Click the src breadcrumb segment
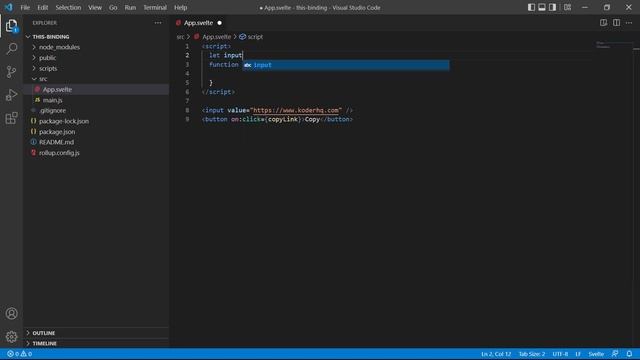 click(180, 37)
